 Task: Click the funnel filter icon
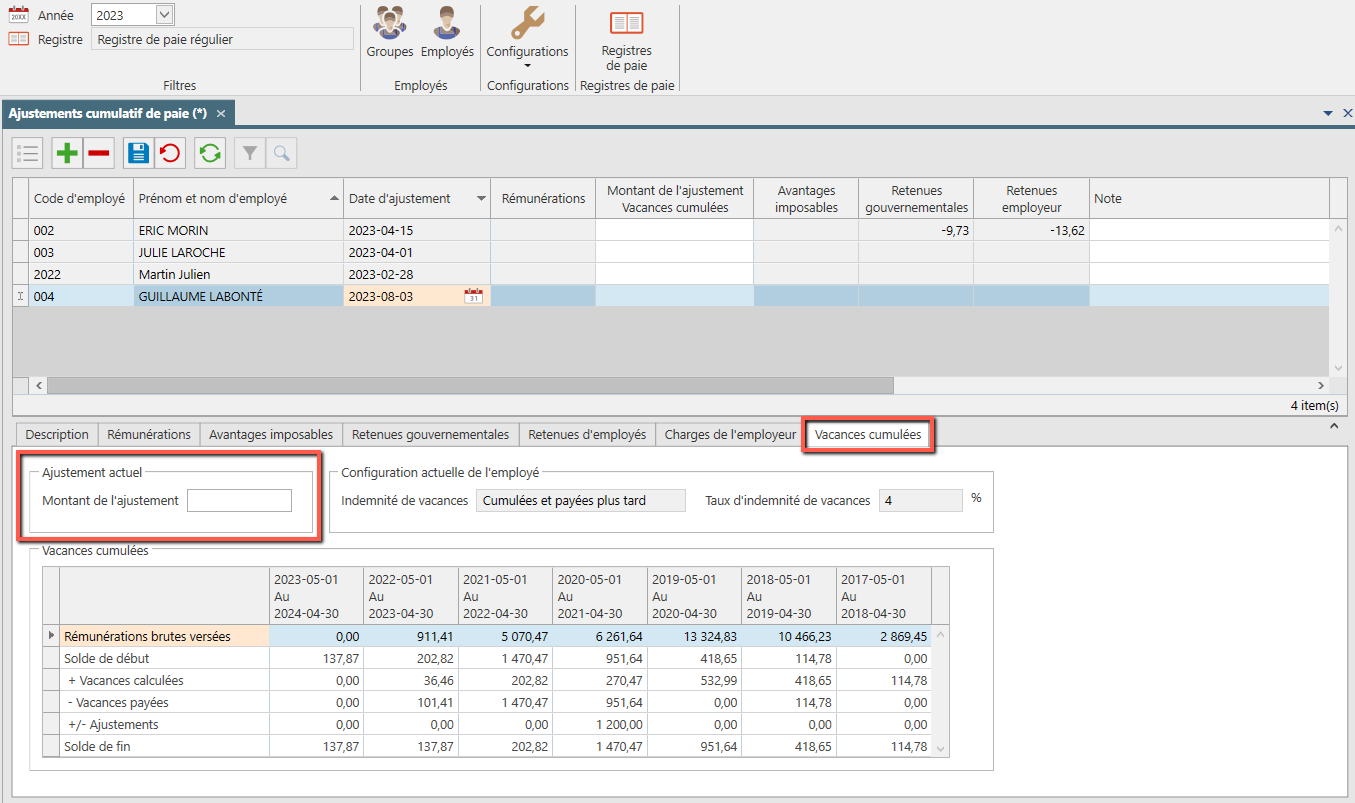[x=250, y=153]
